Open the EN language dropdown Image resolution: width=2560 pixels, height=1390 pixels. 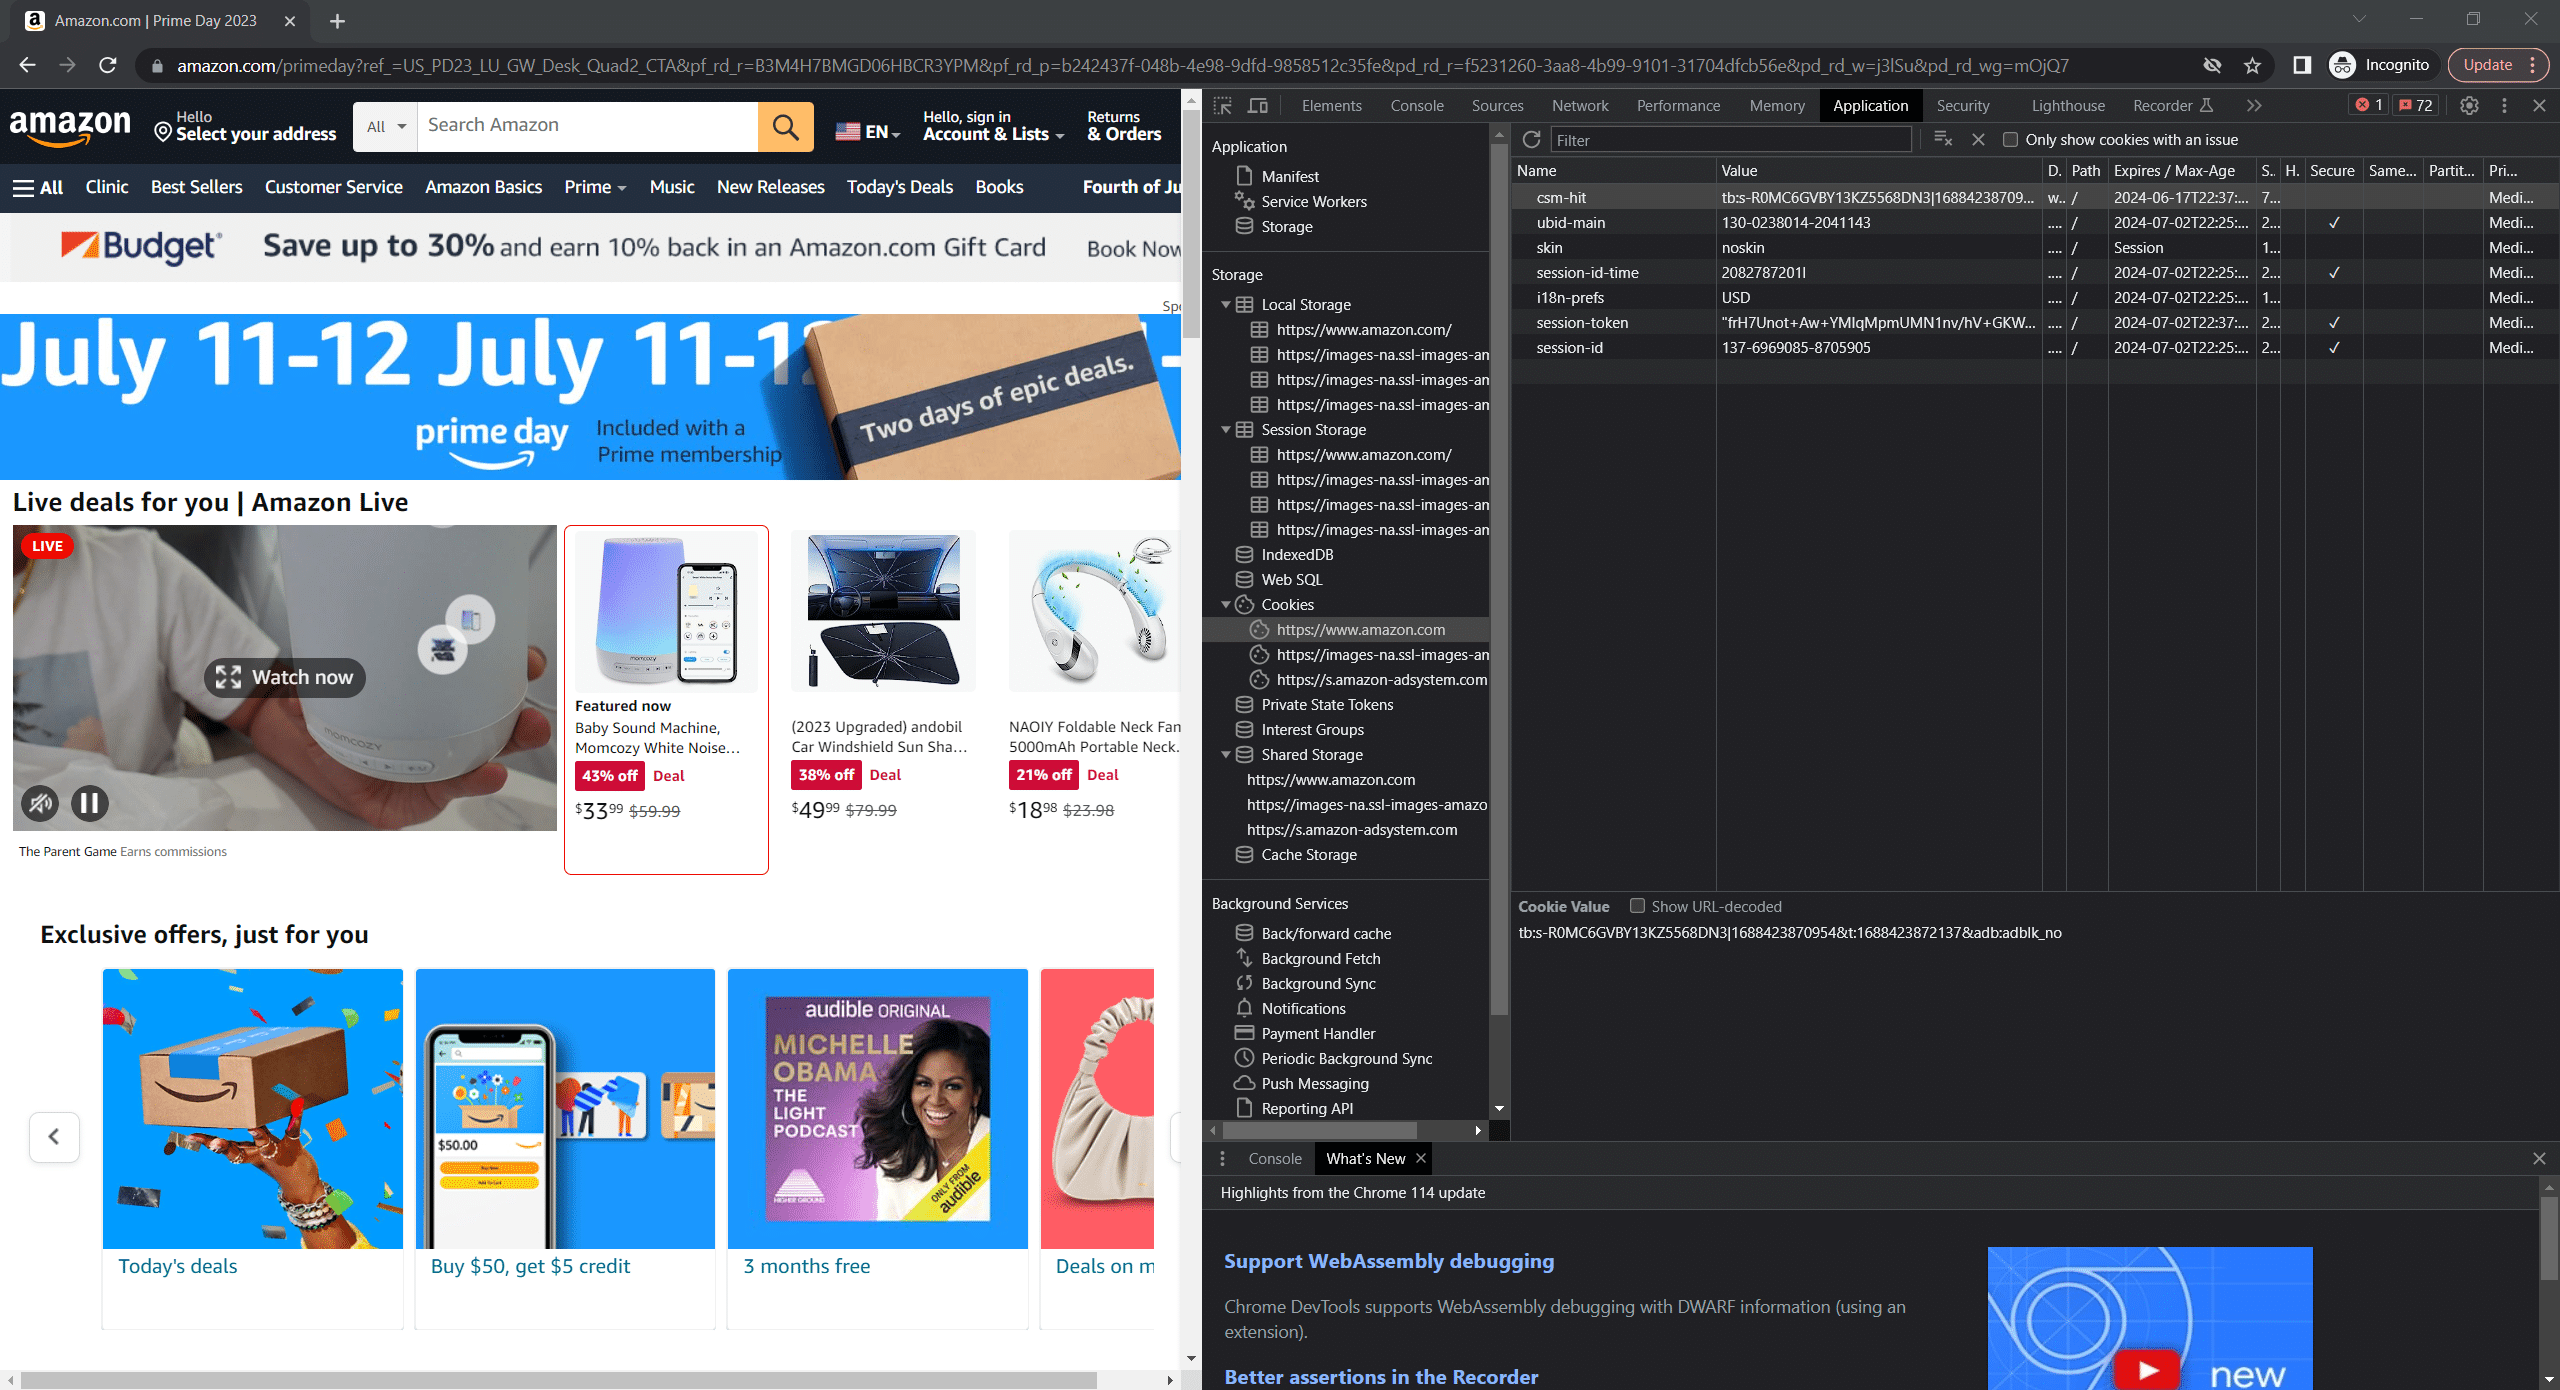coord(868,131)
